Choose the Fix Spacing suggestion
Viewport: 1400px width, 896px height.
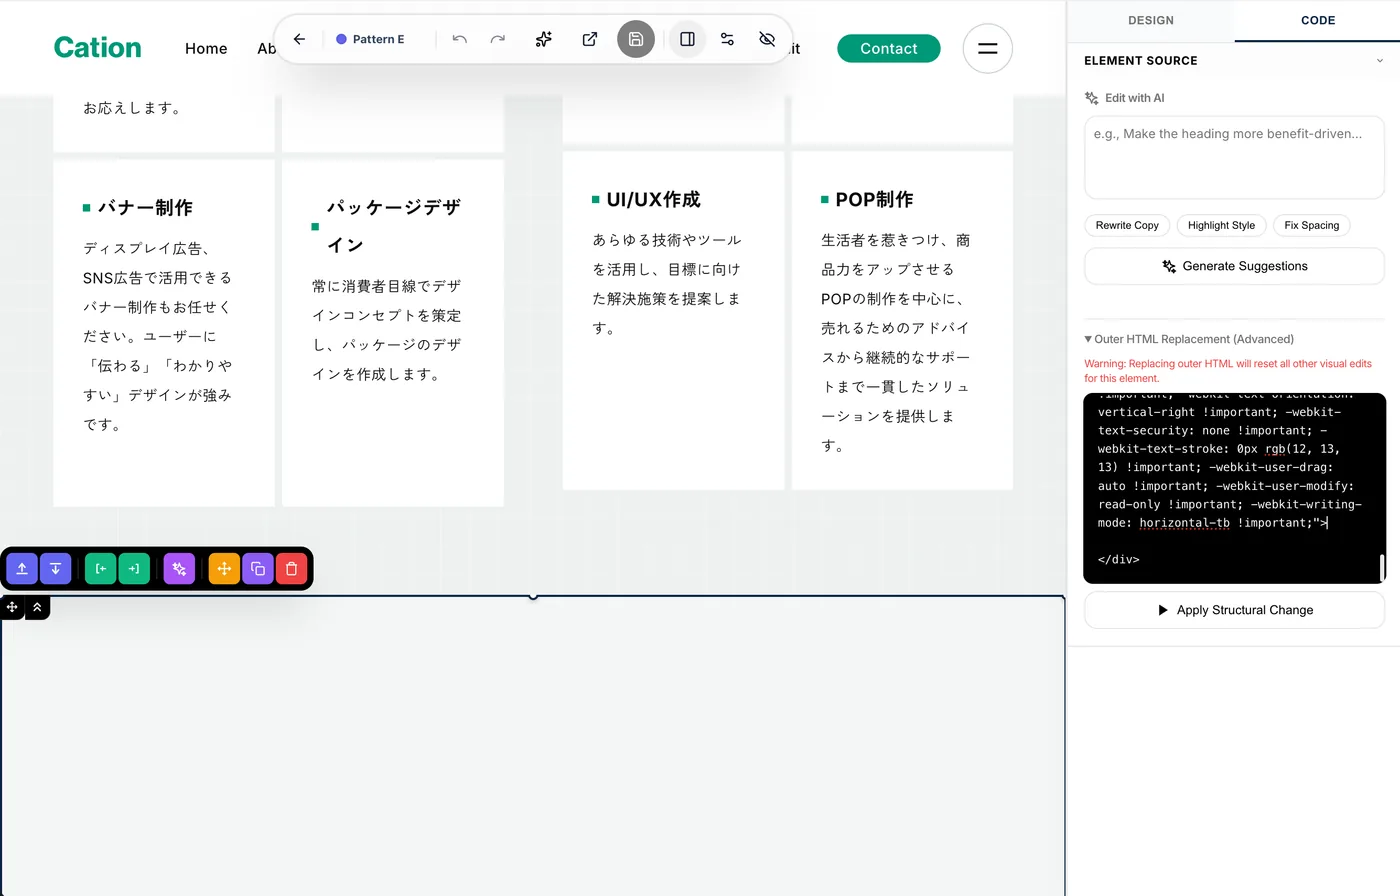(x=1311, y=225)
